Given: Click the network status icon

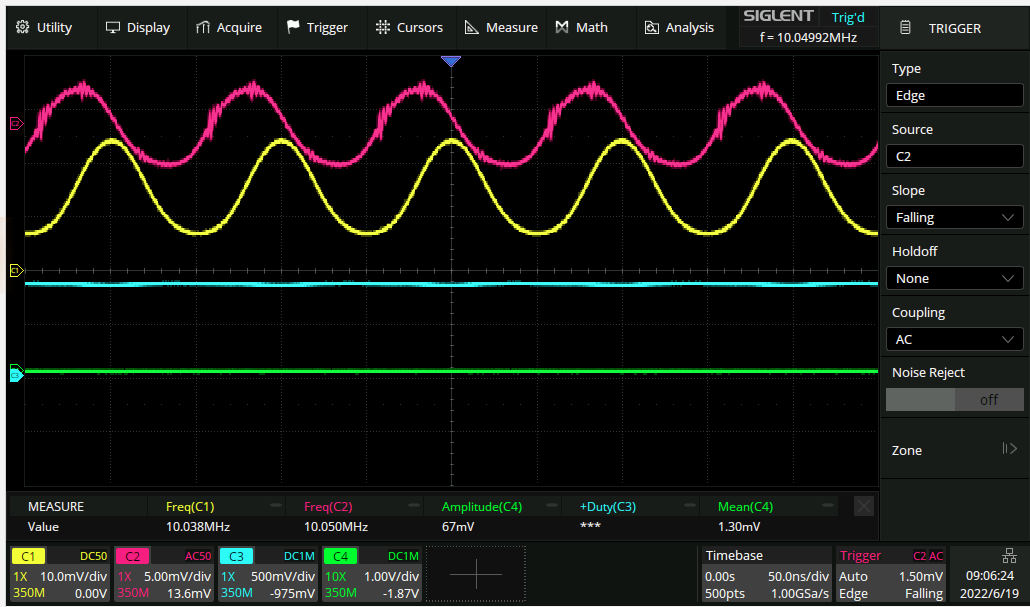Looking at the screenshot, I should pos(1008,555).
